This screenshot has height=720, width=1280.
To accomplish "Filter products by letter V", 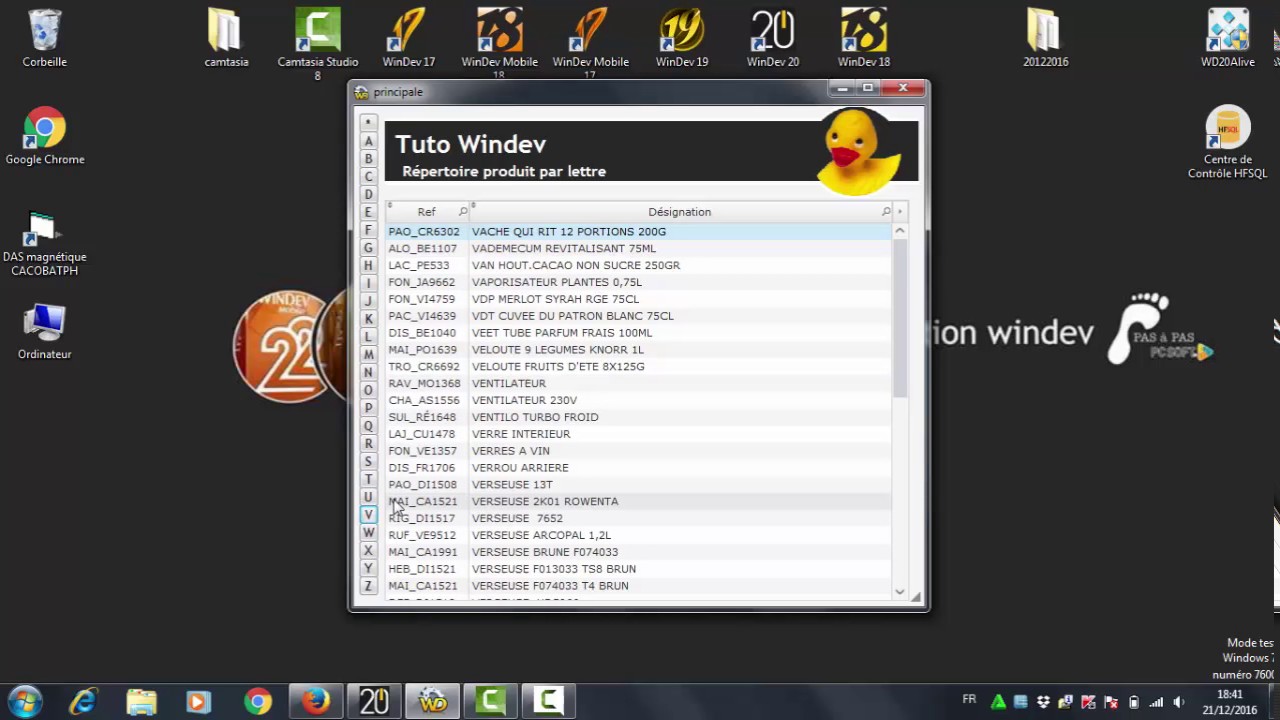I will point(368,514).
